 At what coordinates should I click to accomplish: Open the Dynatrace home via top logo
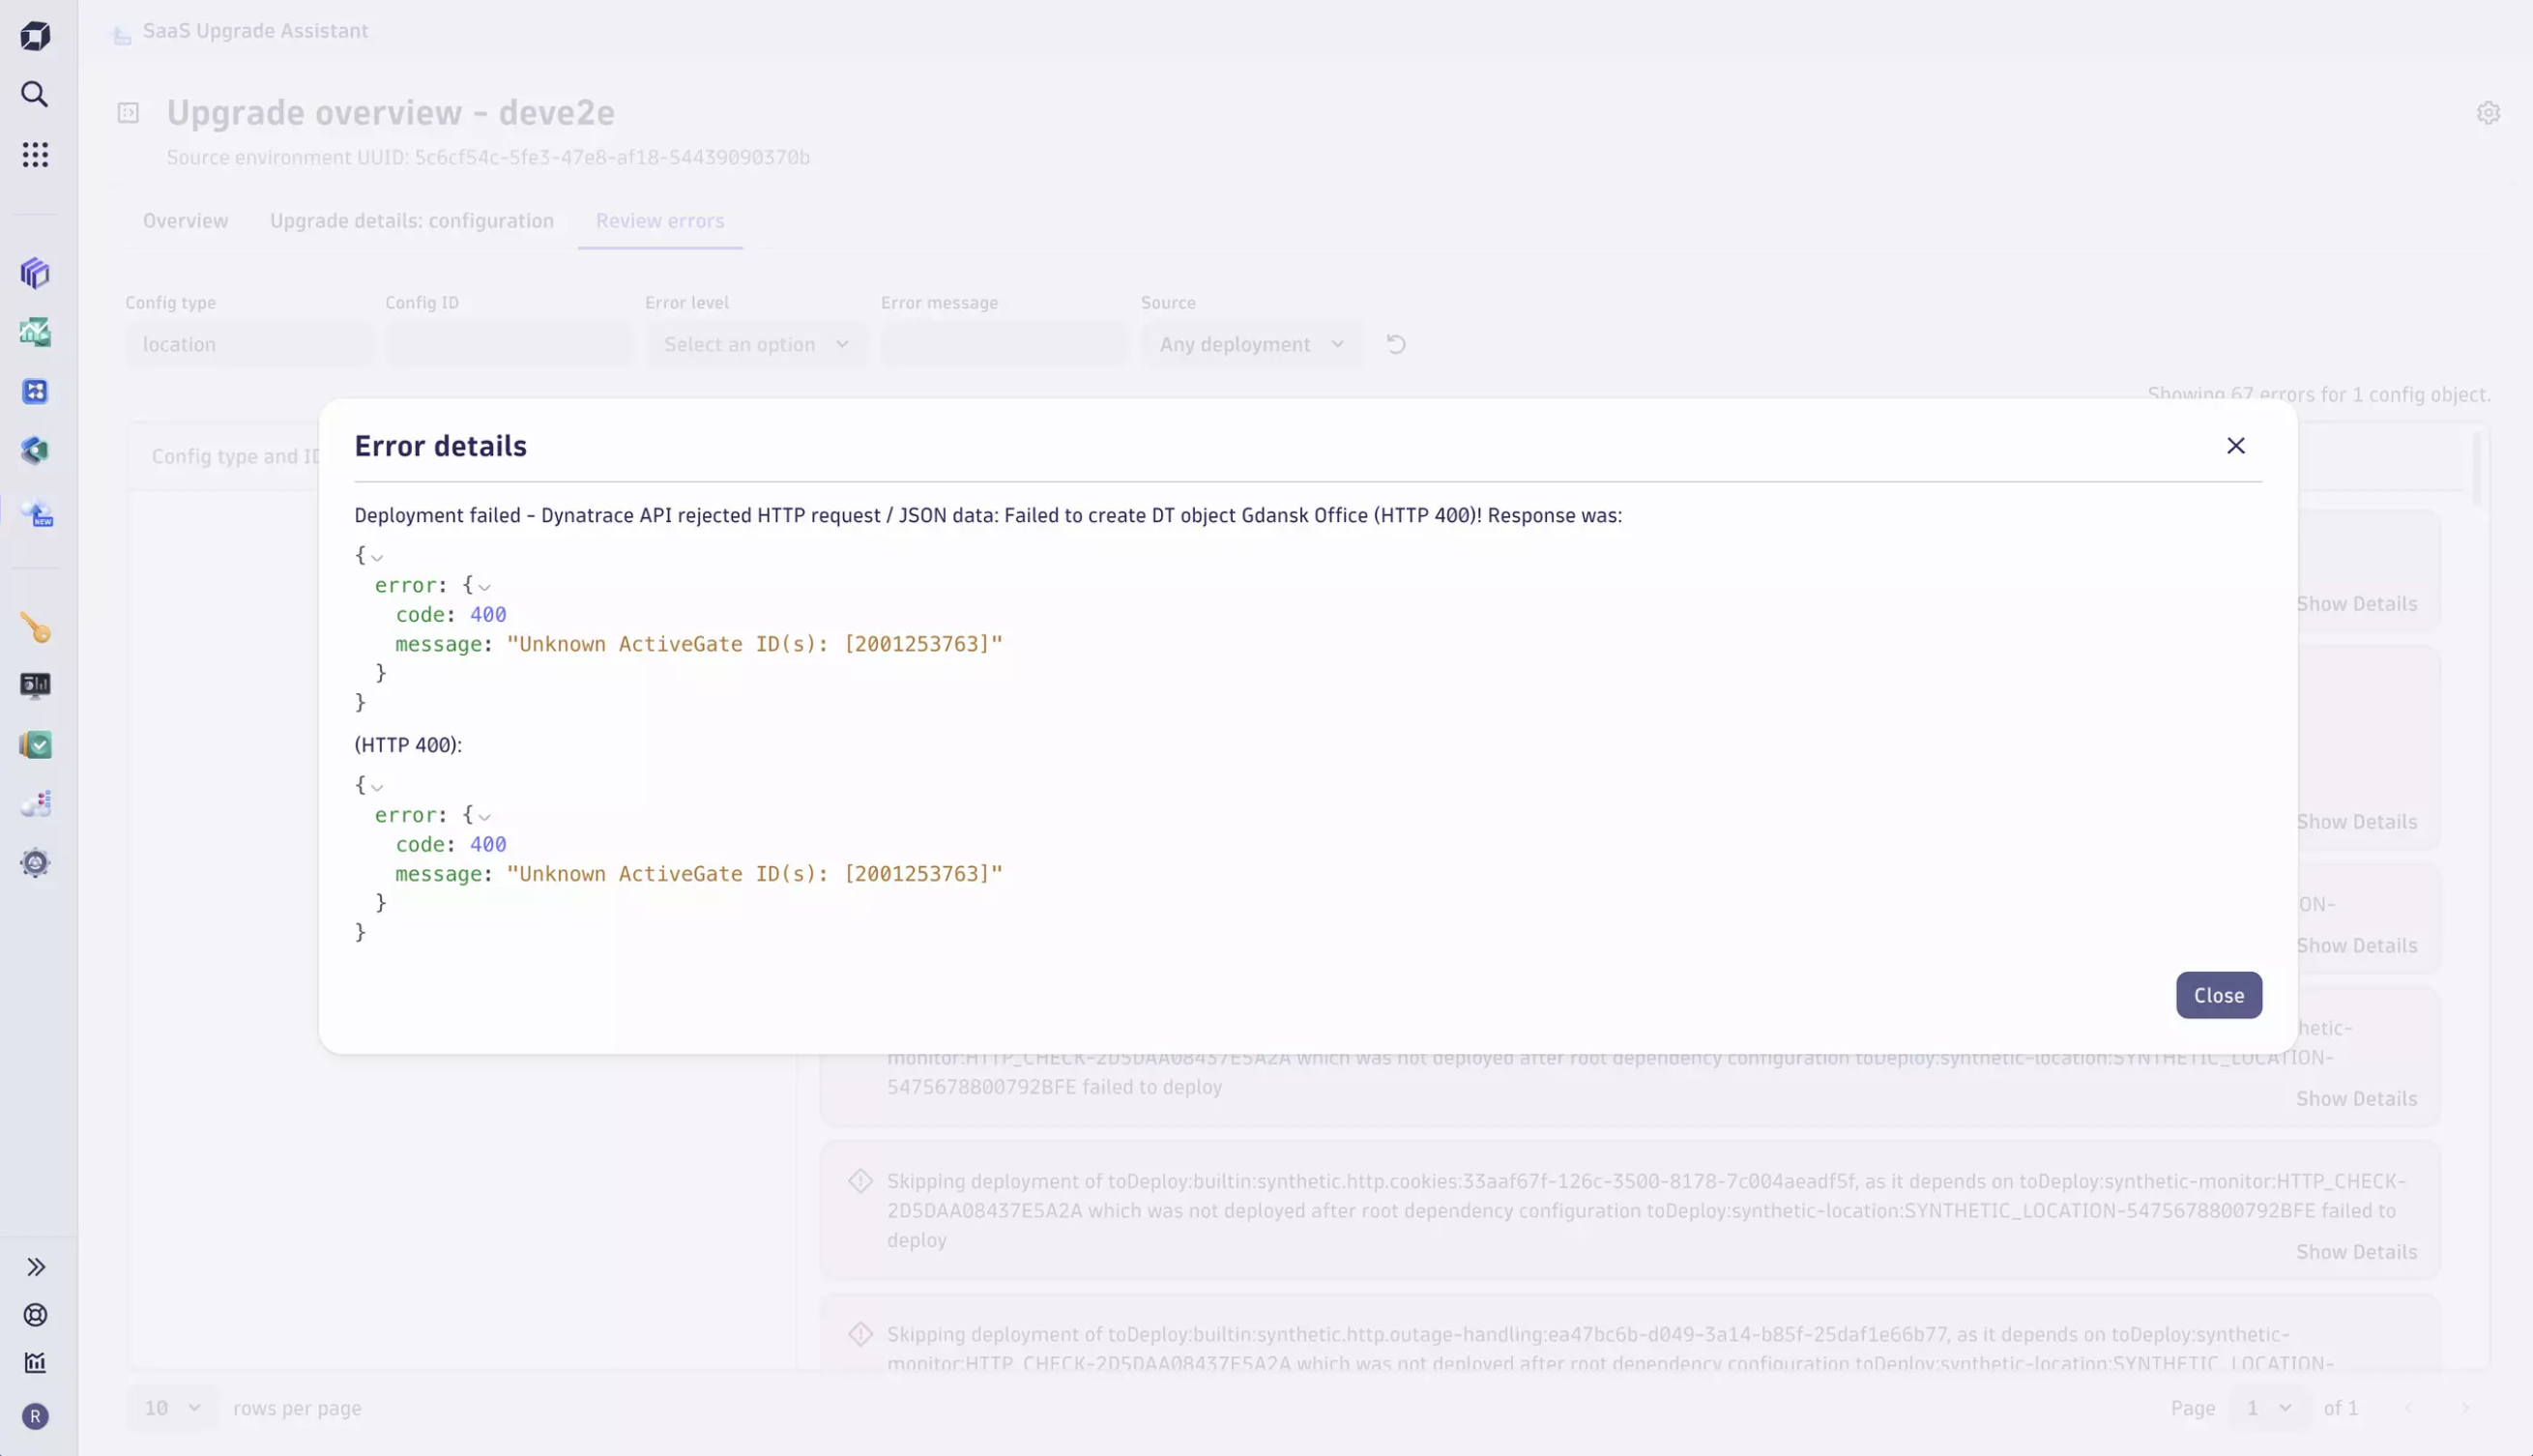(x=35, y=35)
